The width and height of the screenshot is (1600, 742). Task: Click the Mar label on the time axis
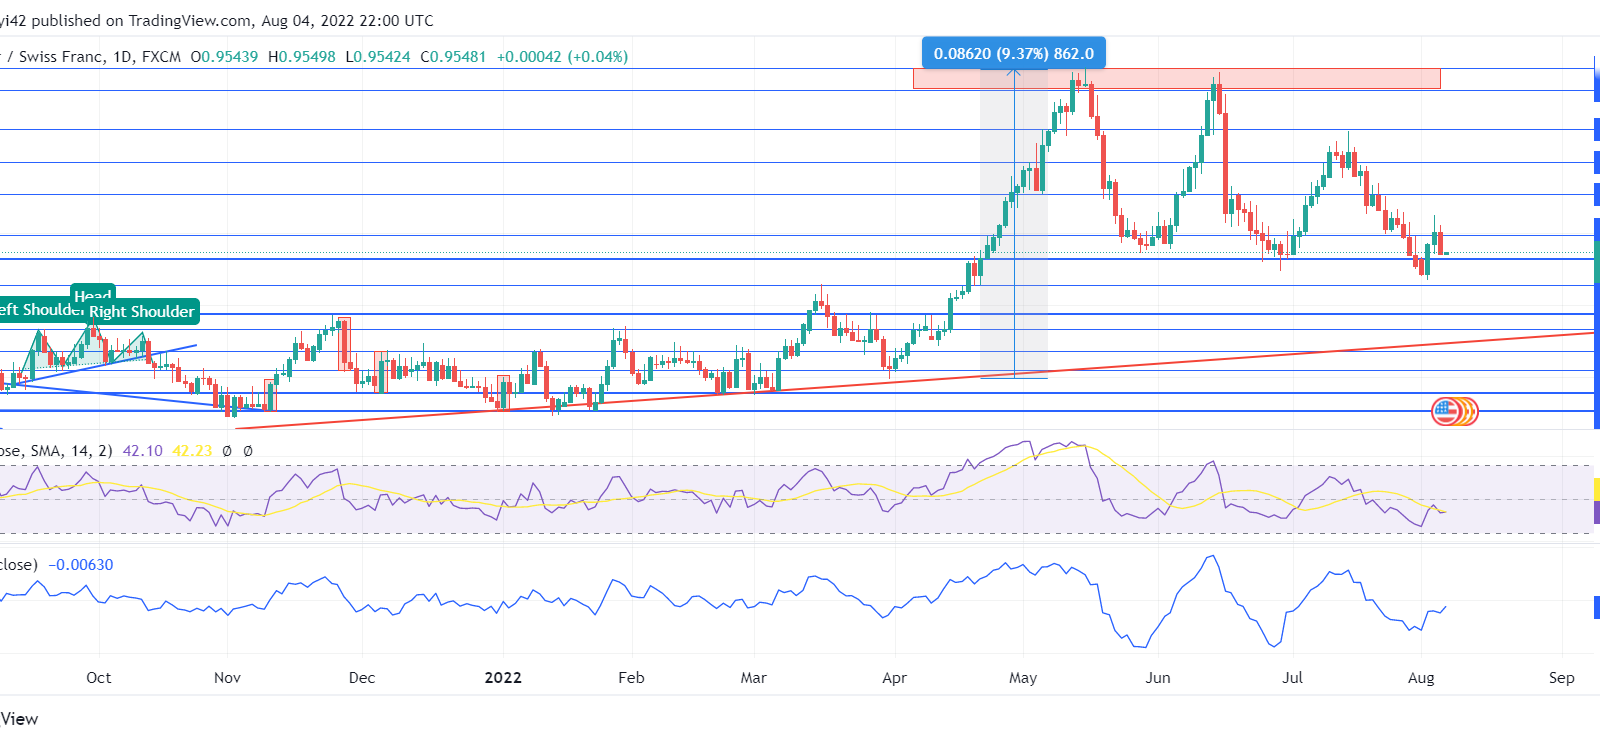click(x=753, y=678)
